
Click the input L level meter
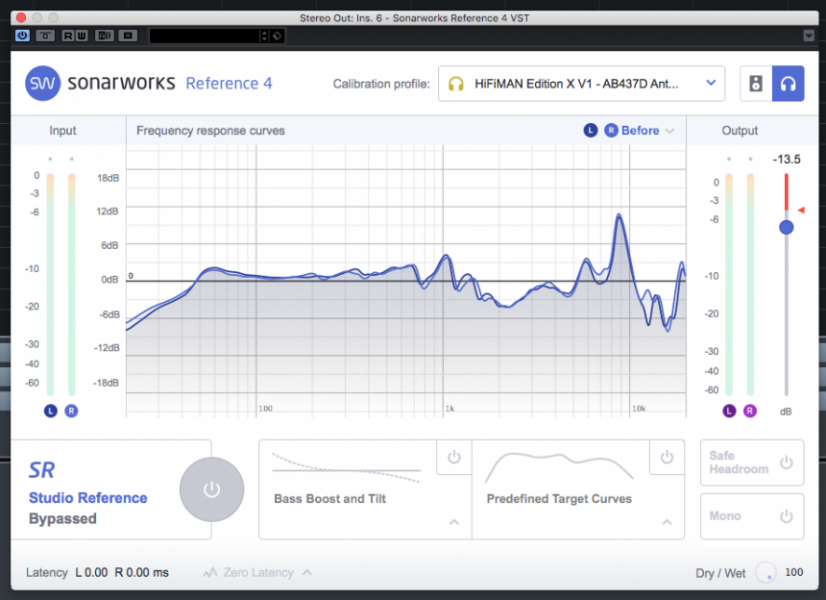pos(51,284)
